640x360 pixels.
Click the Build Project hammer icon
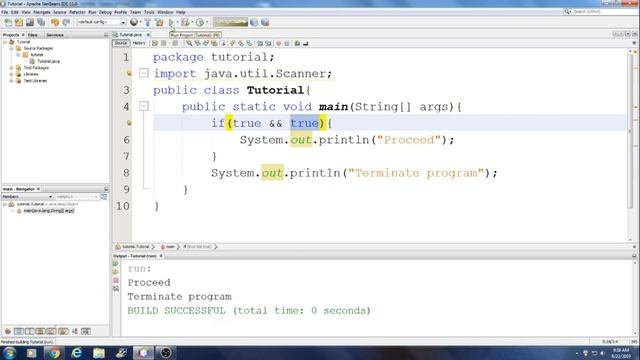[x=148, y=22]
